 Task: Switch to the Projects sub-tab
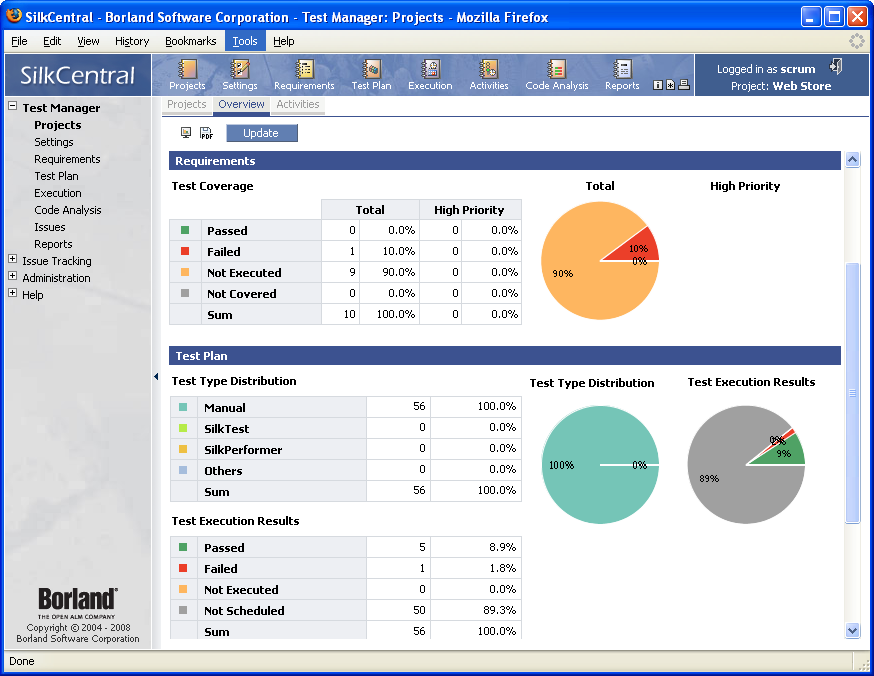click(187, 104)
